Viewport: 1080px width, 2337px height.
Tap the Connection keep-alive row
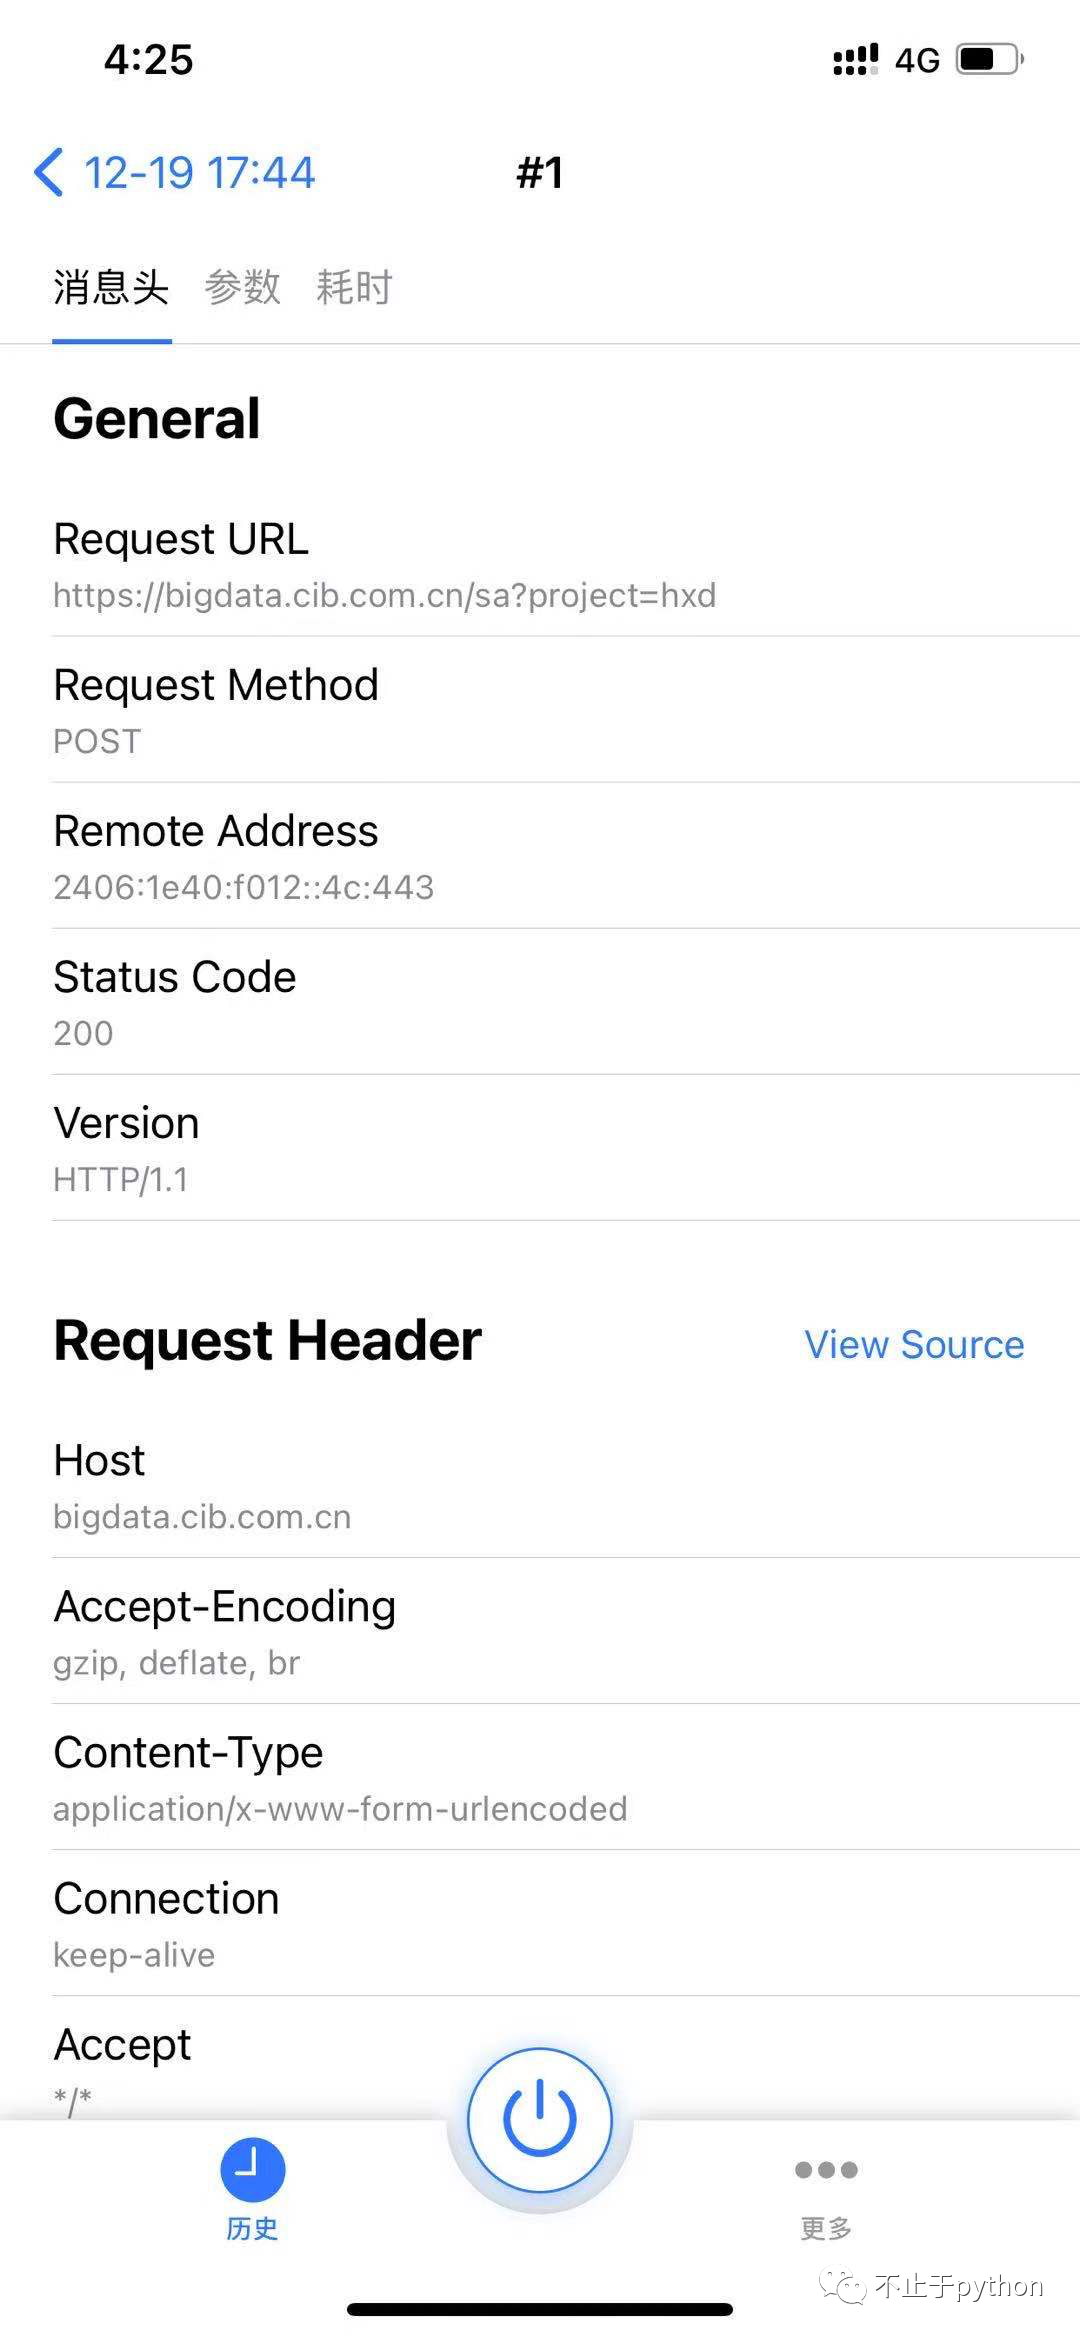tap(540, 1924)
